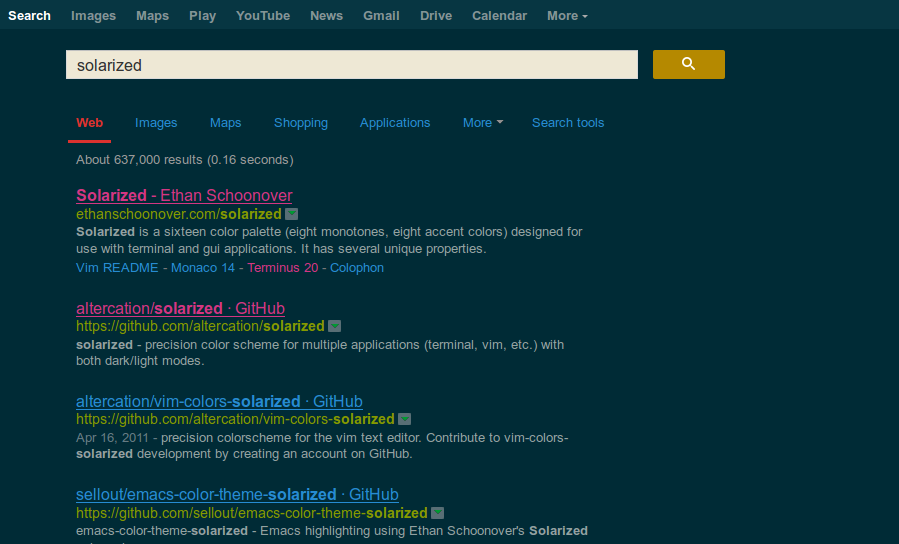Open Solarized - Ethan Schoonover result
Viewport: 899px width, 544px height.
[184, 195]
